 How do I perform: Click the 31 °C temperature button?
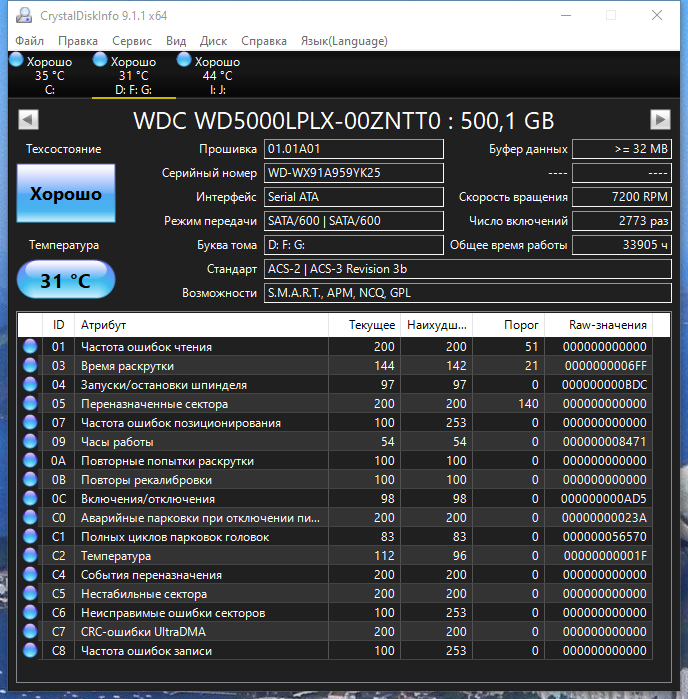pos(66,280)
